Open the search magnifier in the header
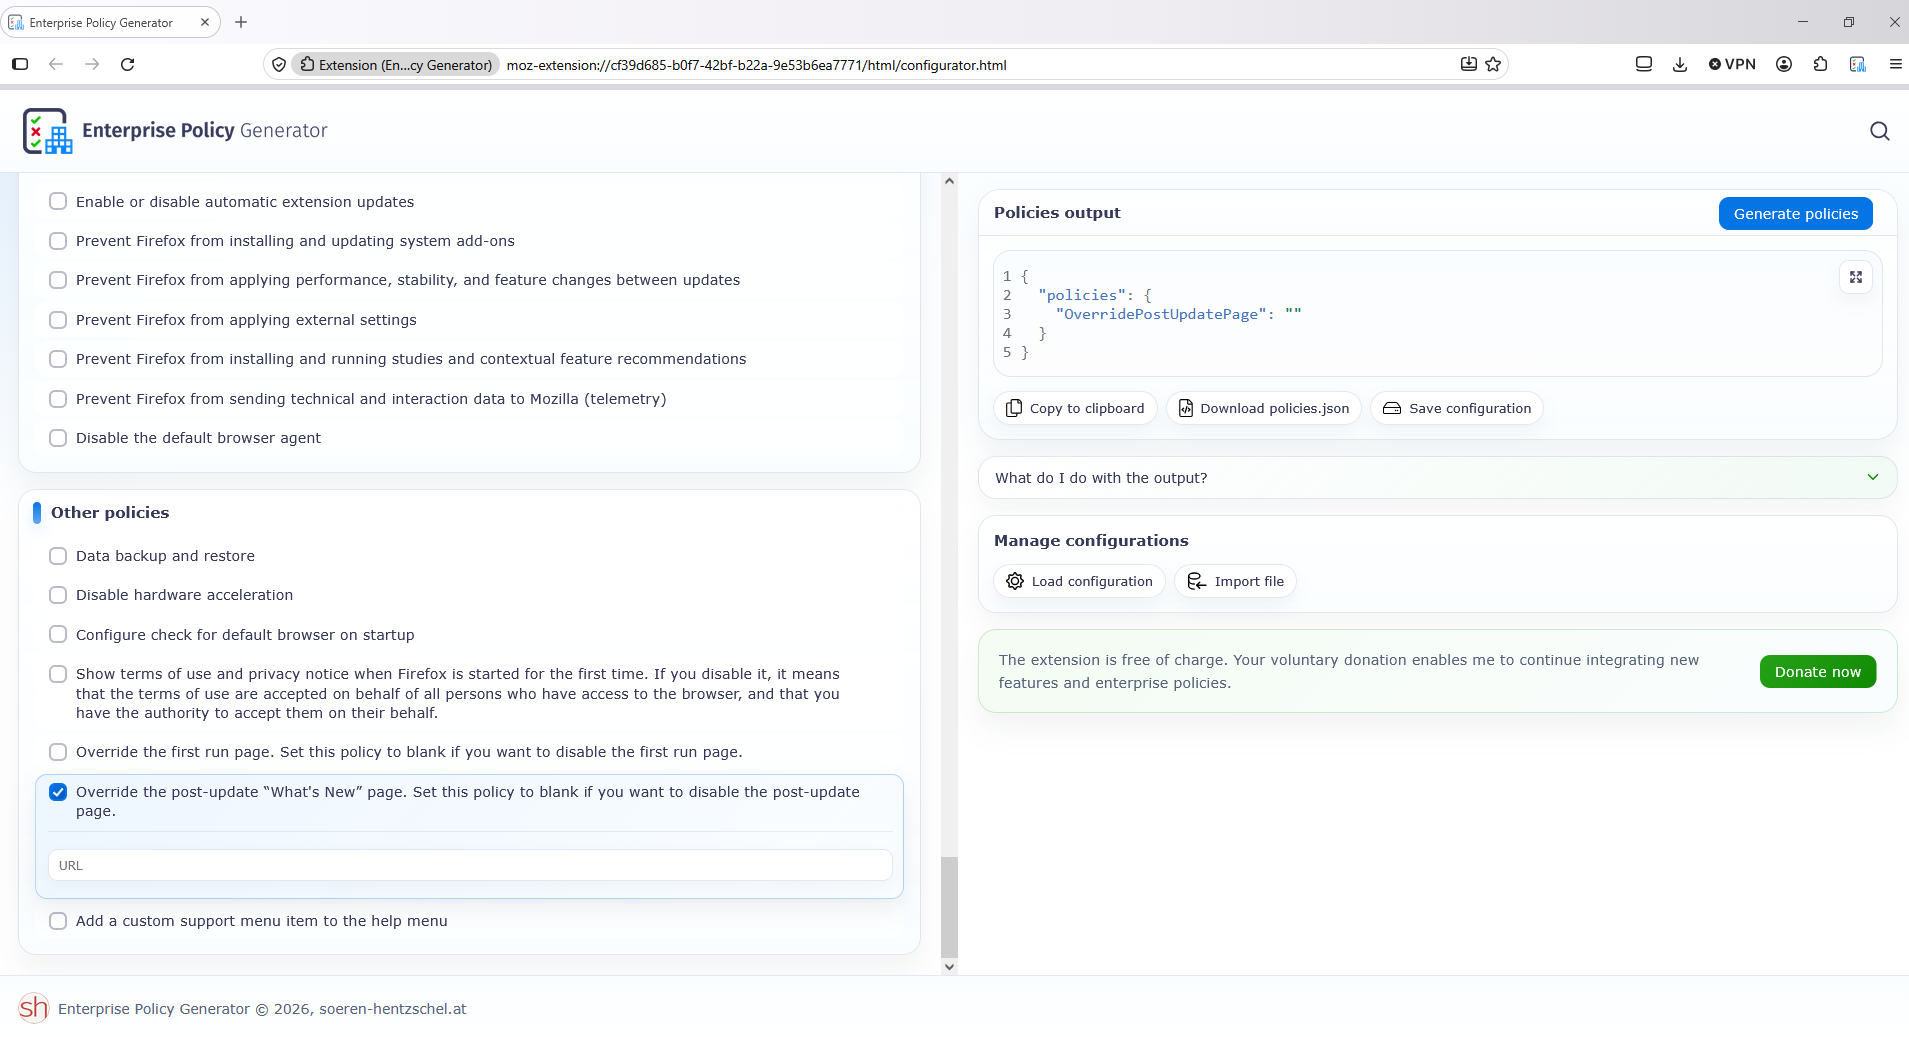1909x1037 pixels. [1879, 131]
